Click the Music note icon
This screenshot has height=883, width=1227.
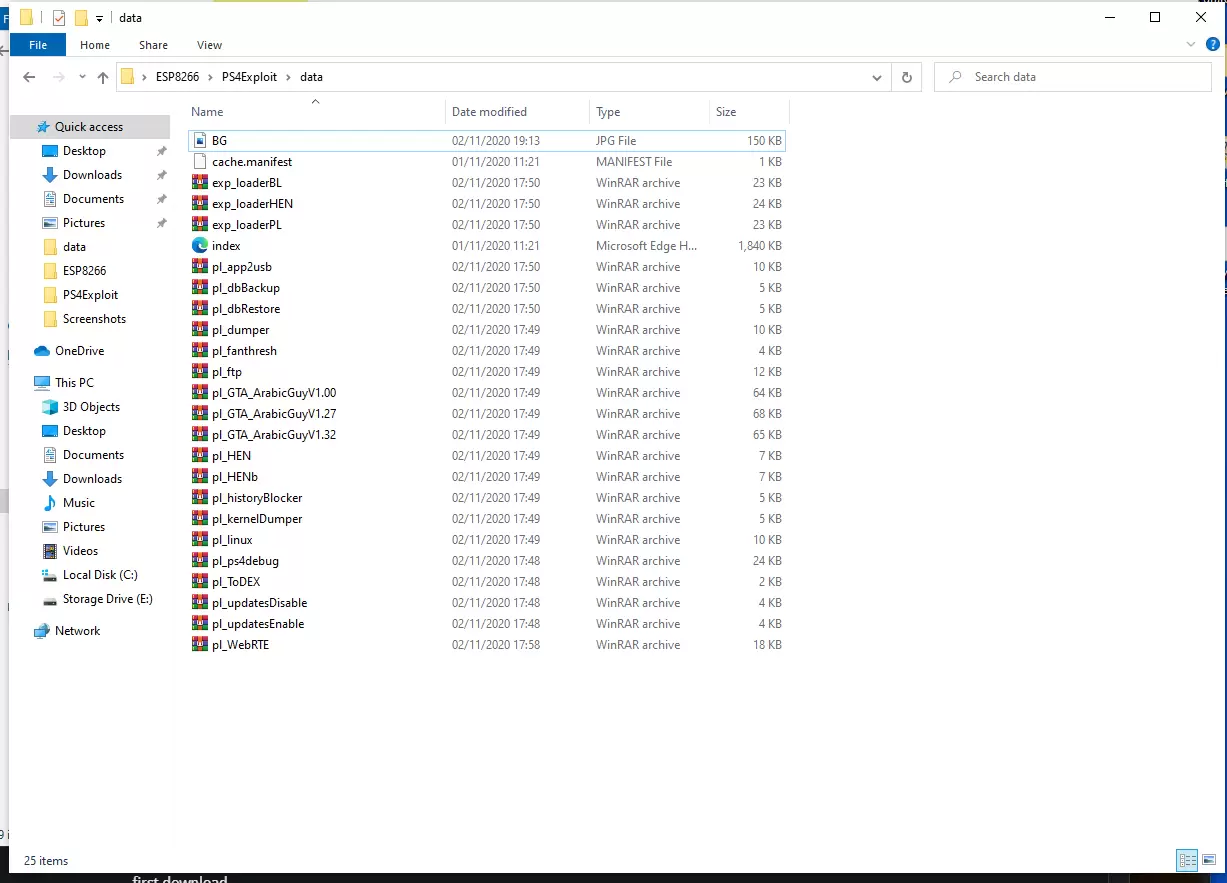(x=50, y=503)
